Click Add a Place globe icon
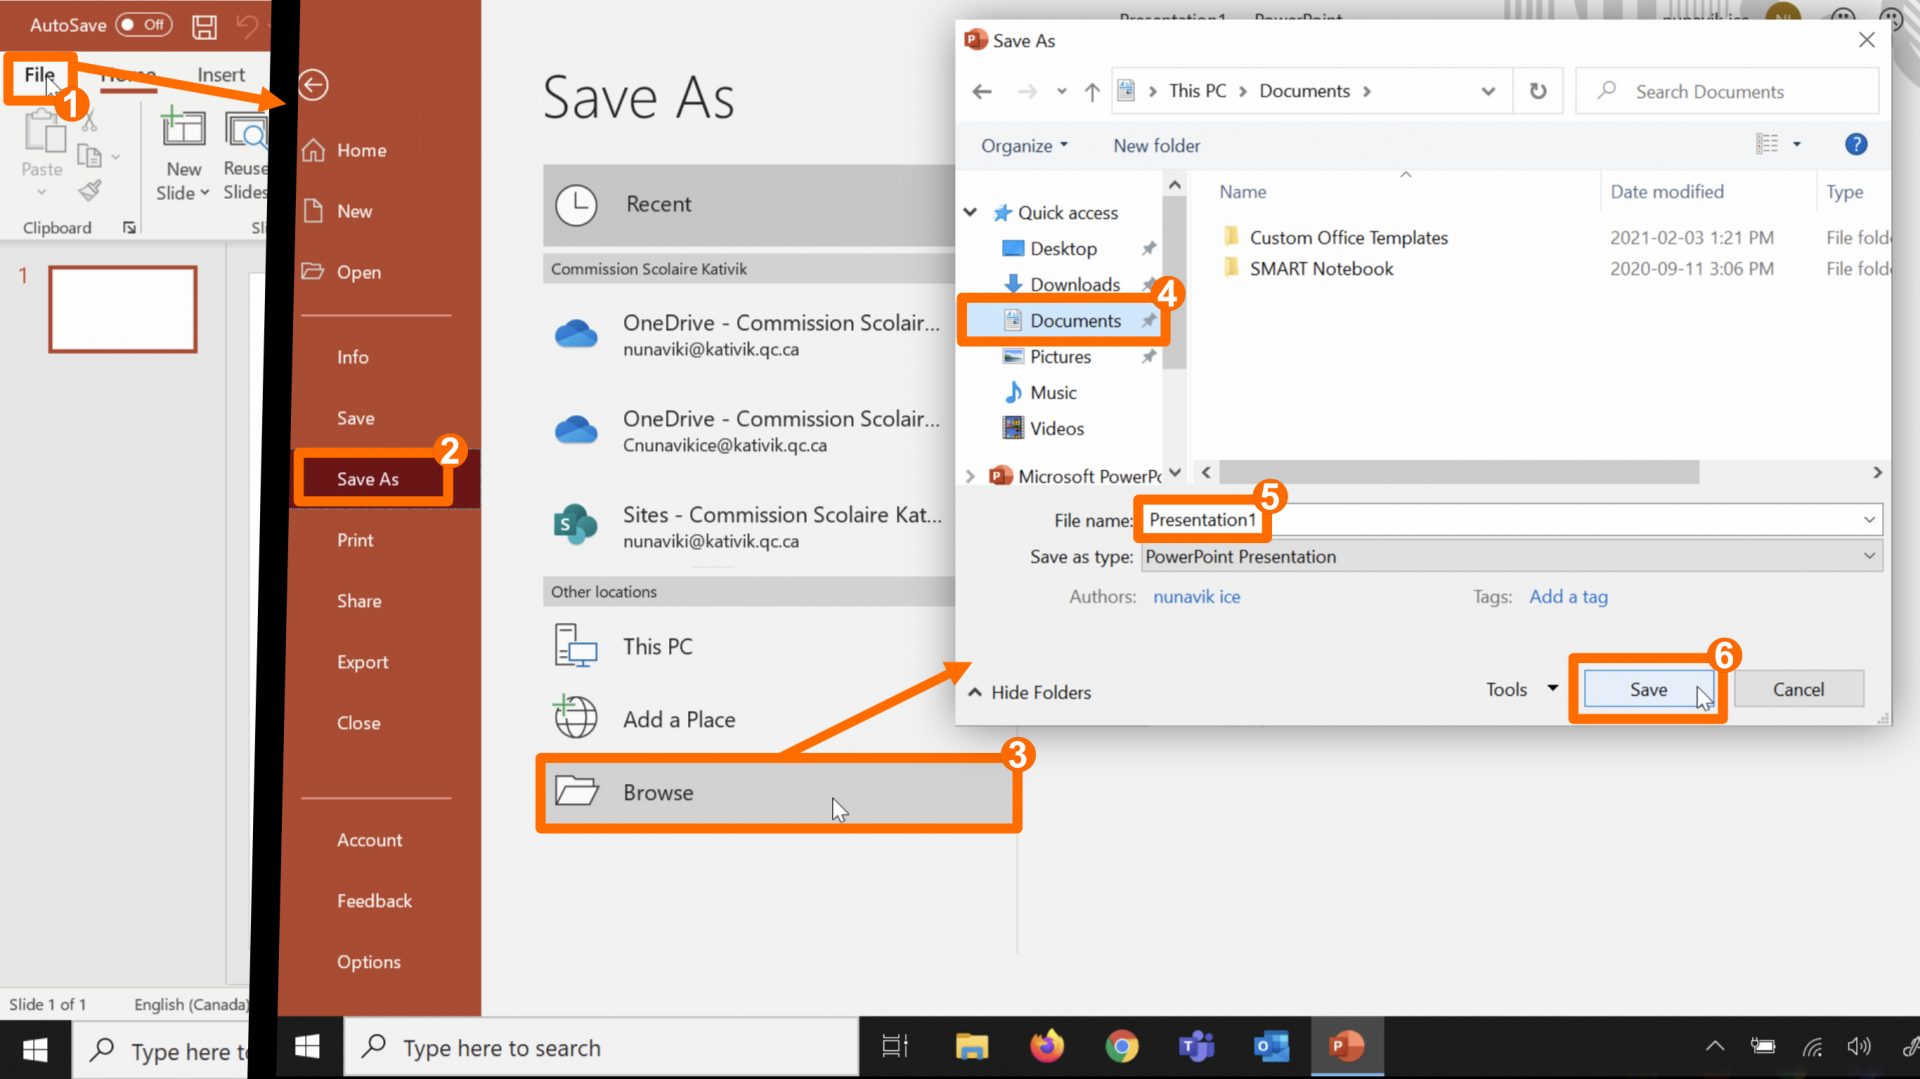1920x1079 pixels. pyautogui.click(x=576, y=718)
